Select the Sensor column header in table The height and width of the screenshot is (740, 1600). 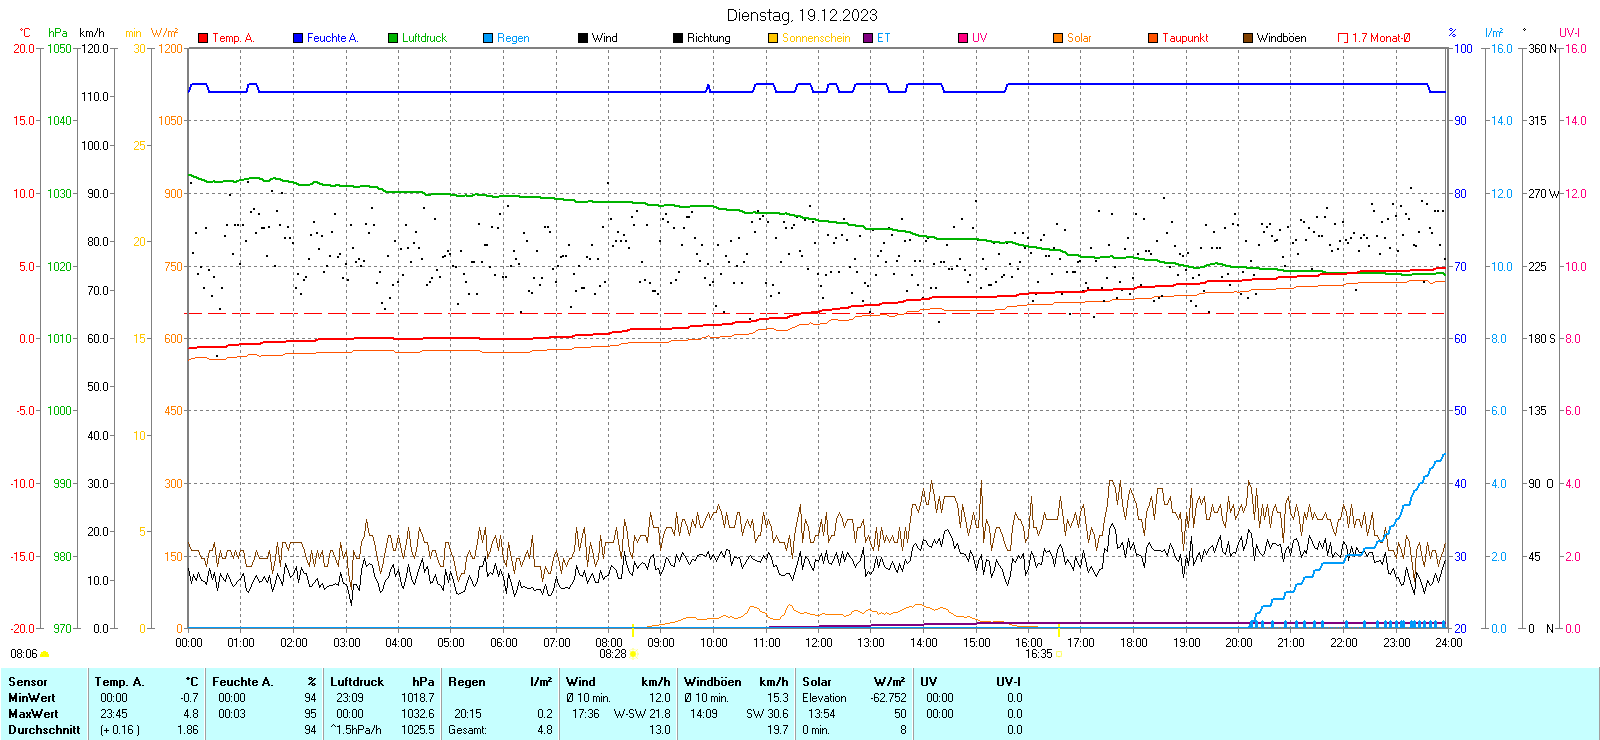coord(28,682)
